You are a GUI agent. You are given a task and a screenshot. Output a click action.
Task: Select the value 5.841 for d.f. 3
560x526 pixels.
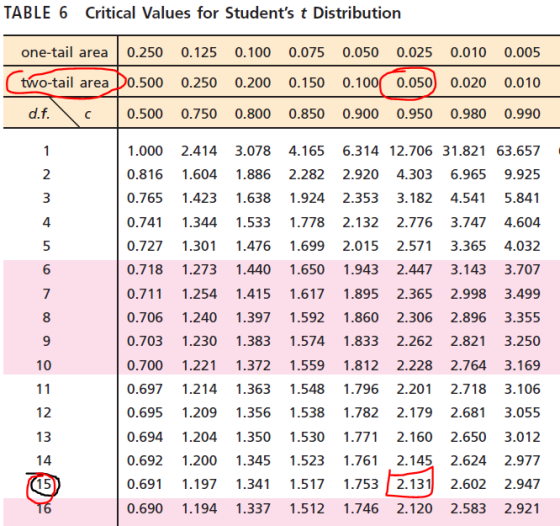click(522, 198)
